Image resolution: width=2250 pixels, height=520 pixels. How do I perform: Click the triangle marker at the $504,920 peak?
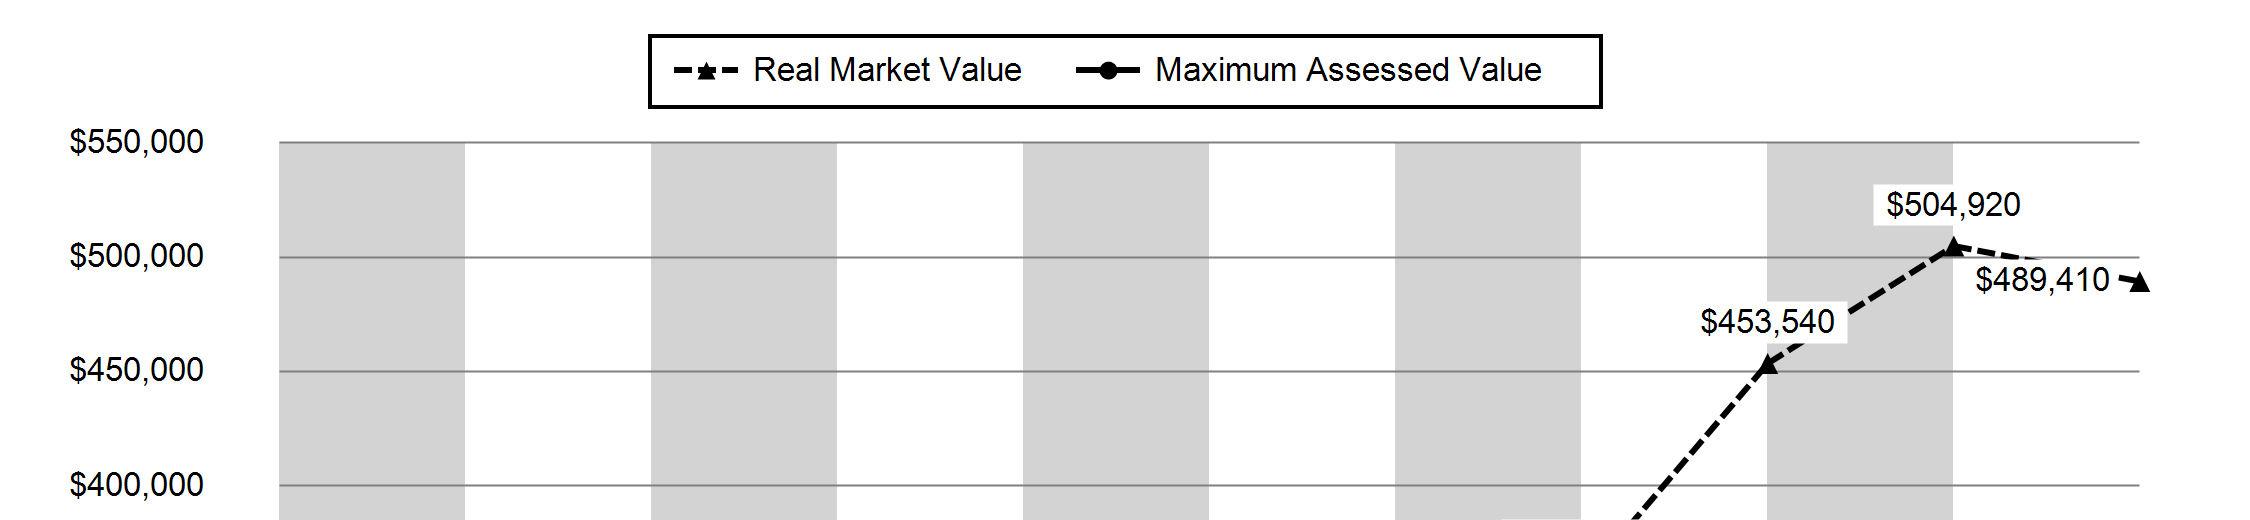(x=1952, y=247)
